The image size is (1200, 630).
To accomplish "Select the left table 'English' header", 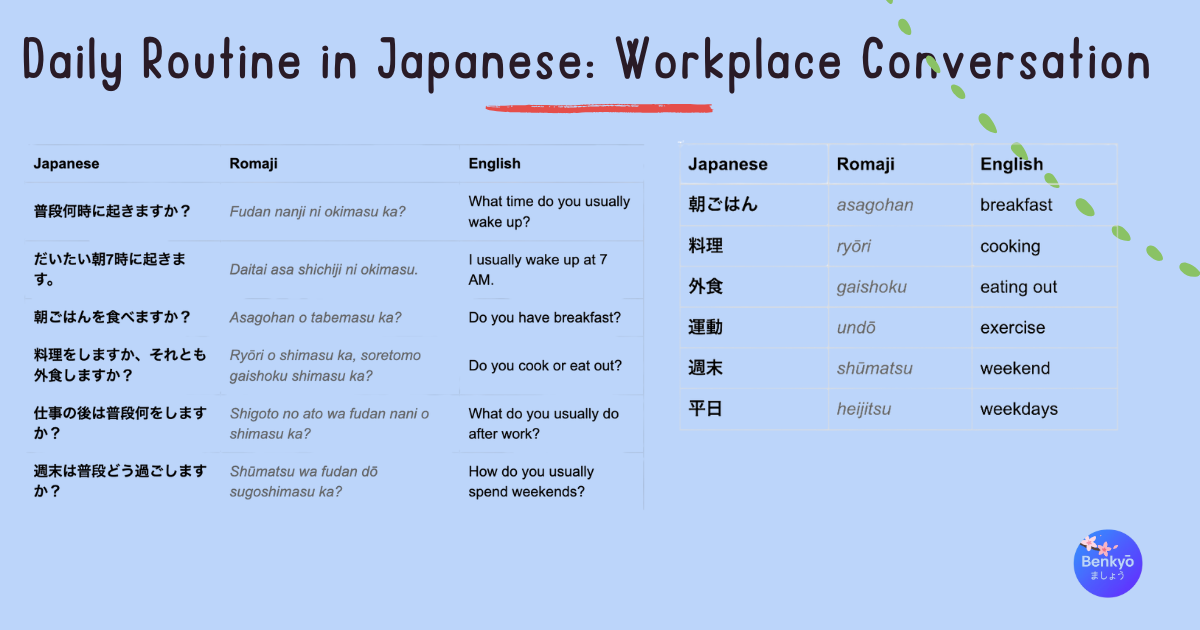I will [495, 163].
